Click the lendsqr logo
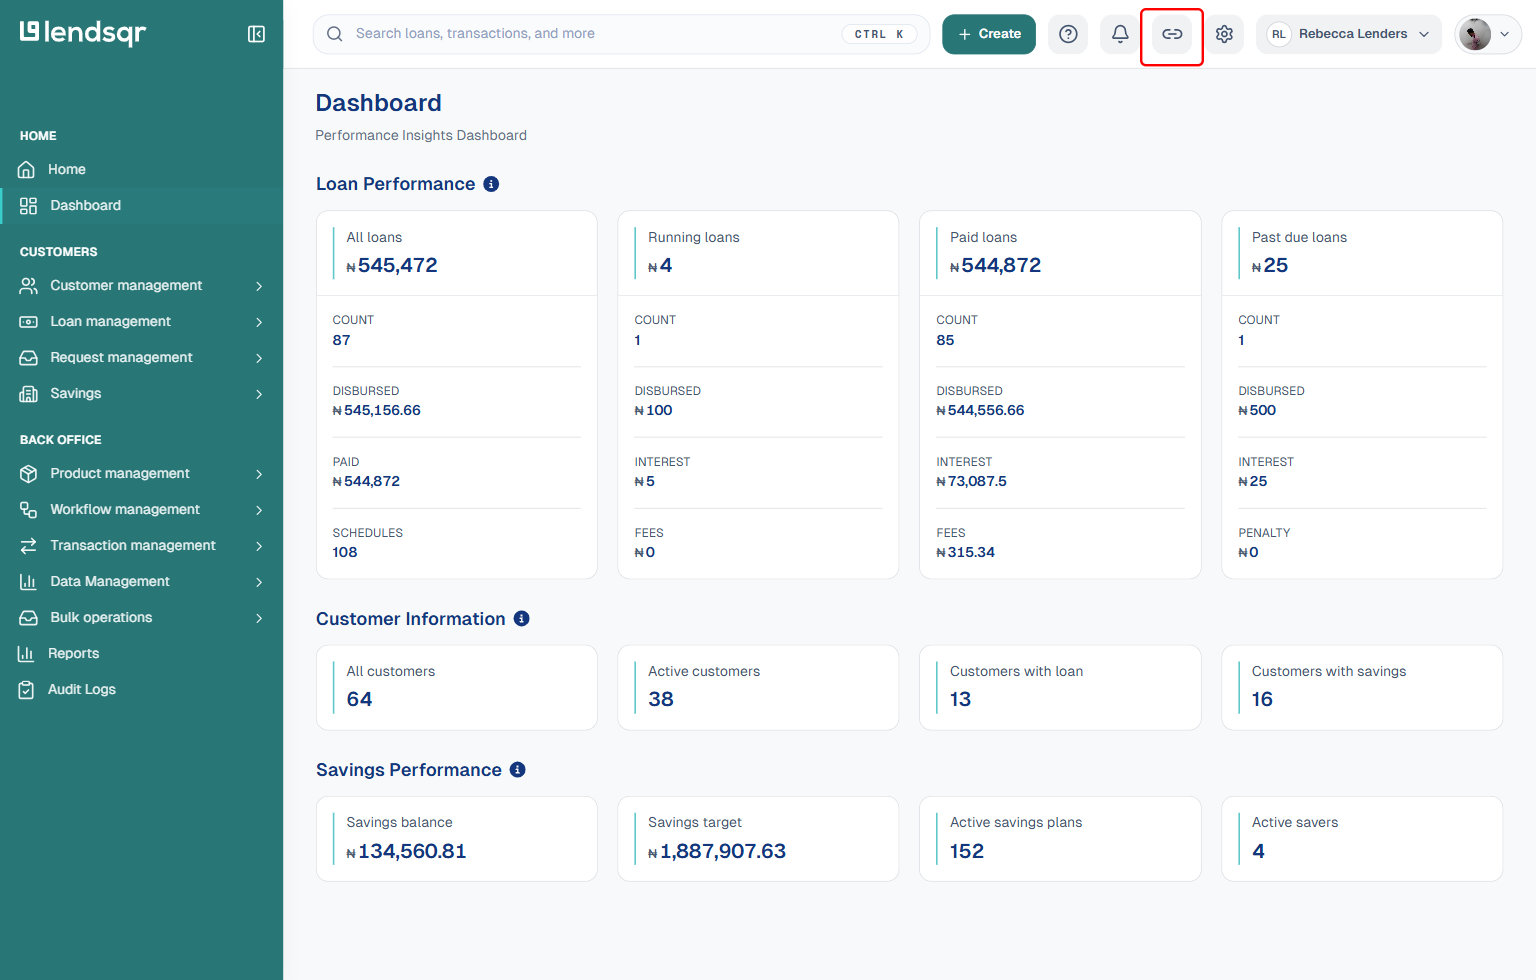Screen dimensions: 1536x980 pos(83,33)
